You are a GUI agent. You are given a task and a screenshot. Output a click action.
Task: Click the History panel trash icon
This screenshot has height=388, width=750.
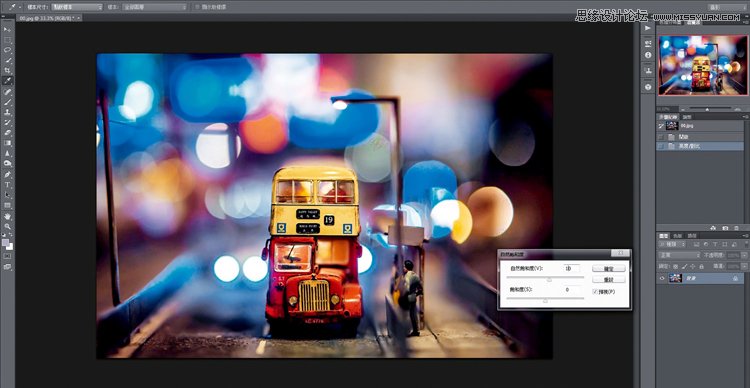point(736,228)
